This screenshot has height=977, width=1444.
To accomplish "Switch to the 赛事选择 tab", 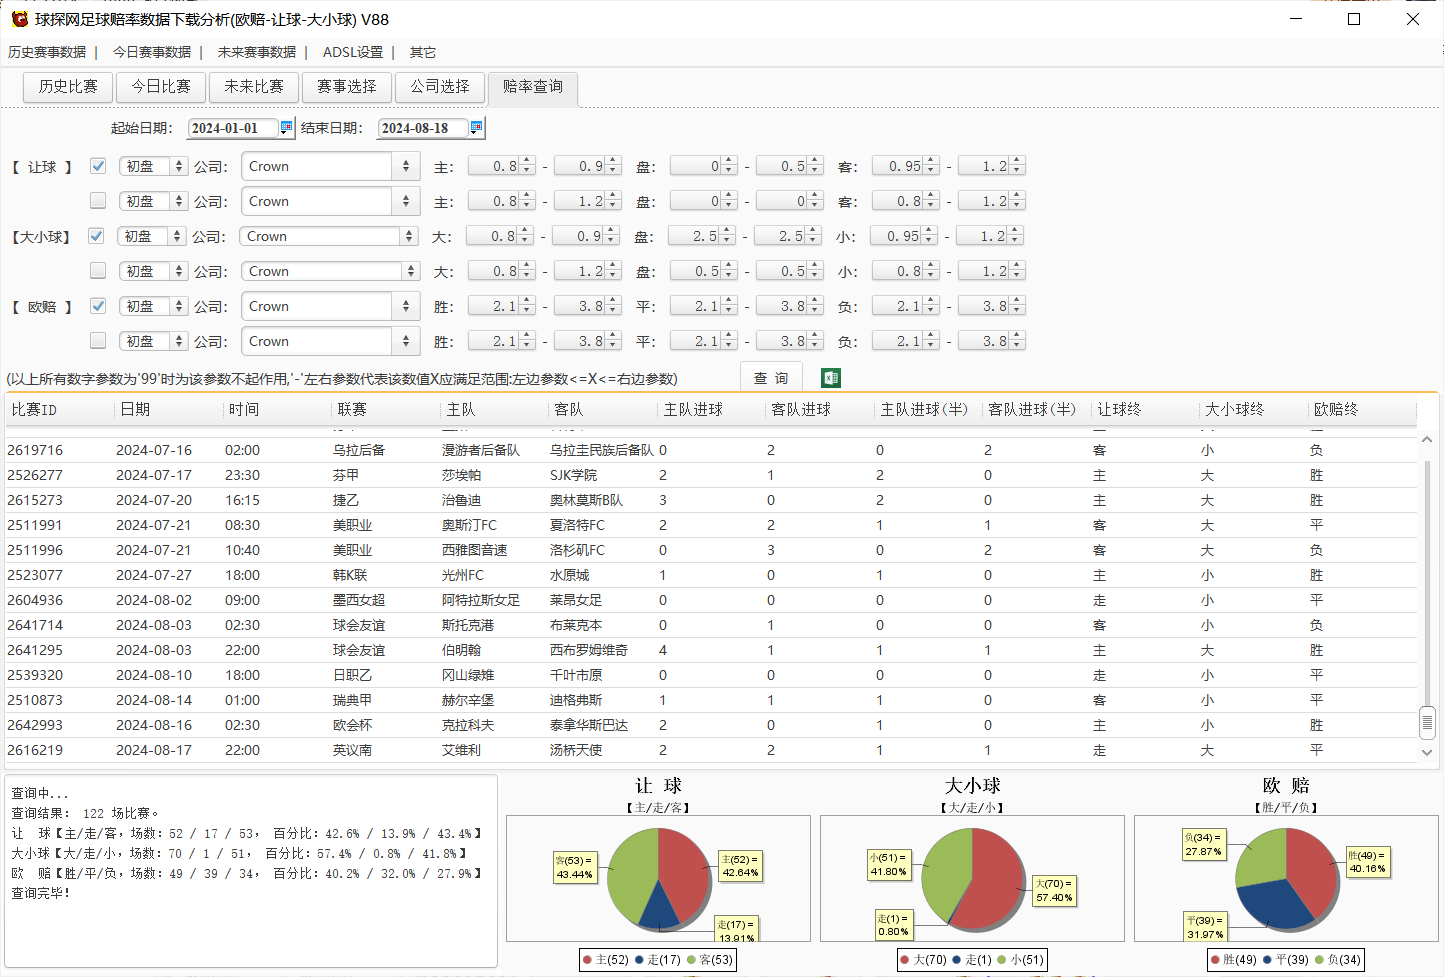I will 347,87.
